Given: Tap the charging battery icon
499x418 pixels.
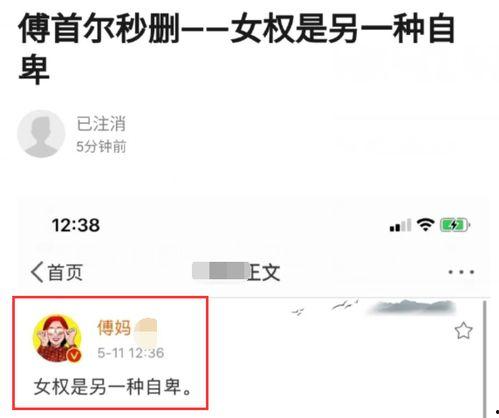Looking at the screenshot, I should (x=455, y=225).
